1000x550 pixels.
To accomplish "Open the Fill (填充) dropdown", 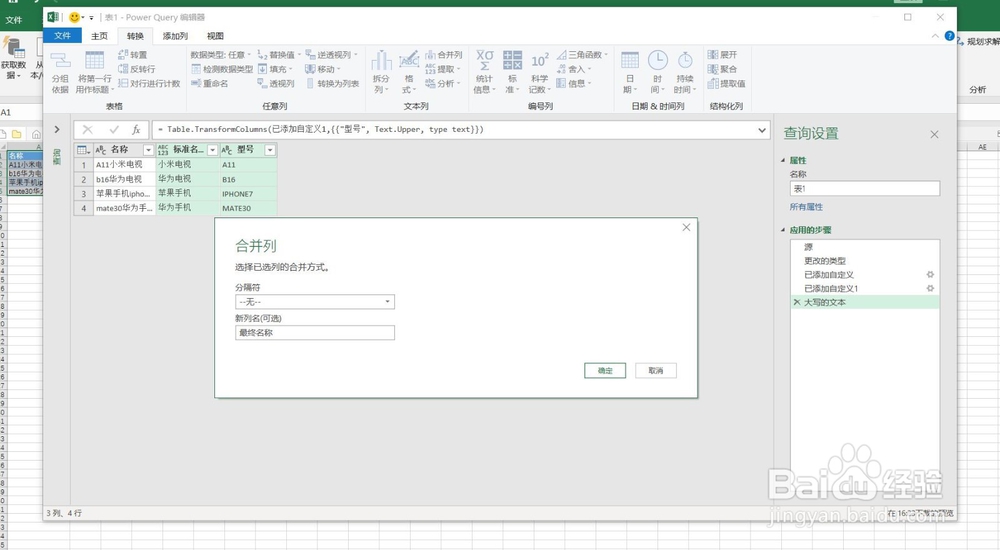I will point(276,69).
